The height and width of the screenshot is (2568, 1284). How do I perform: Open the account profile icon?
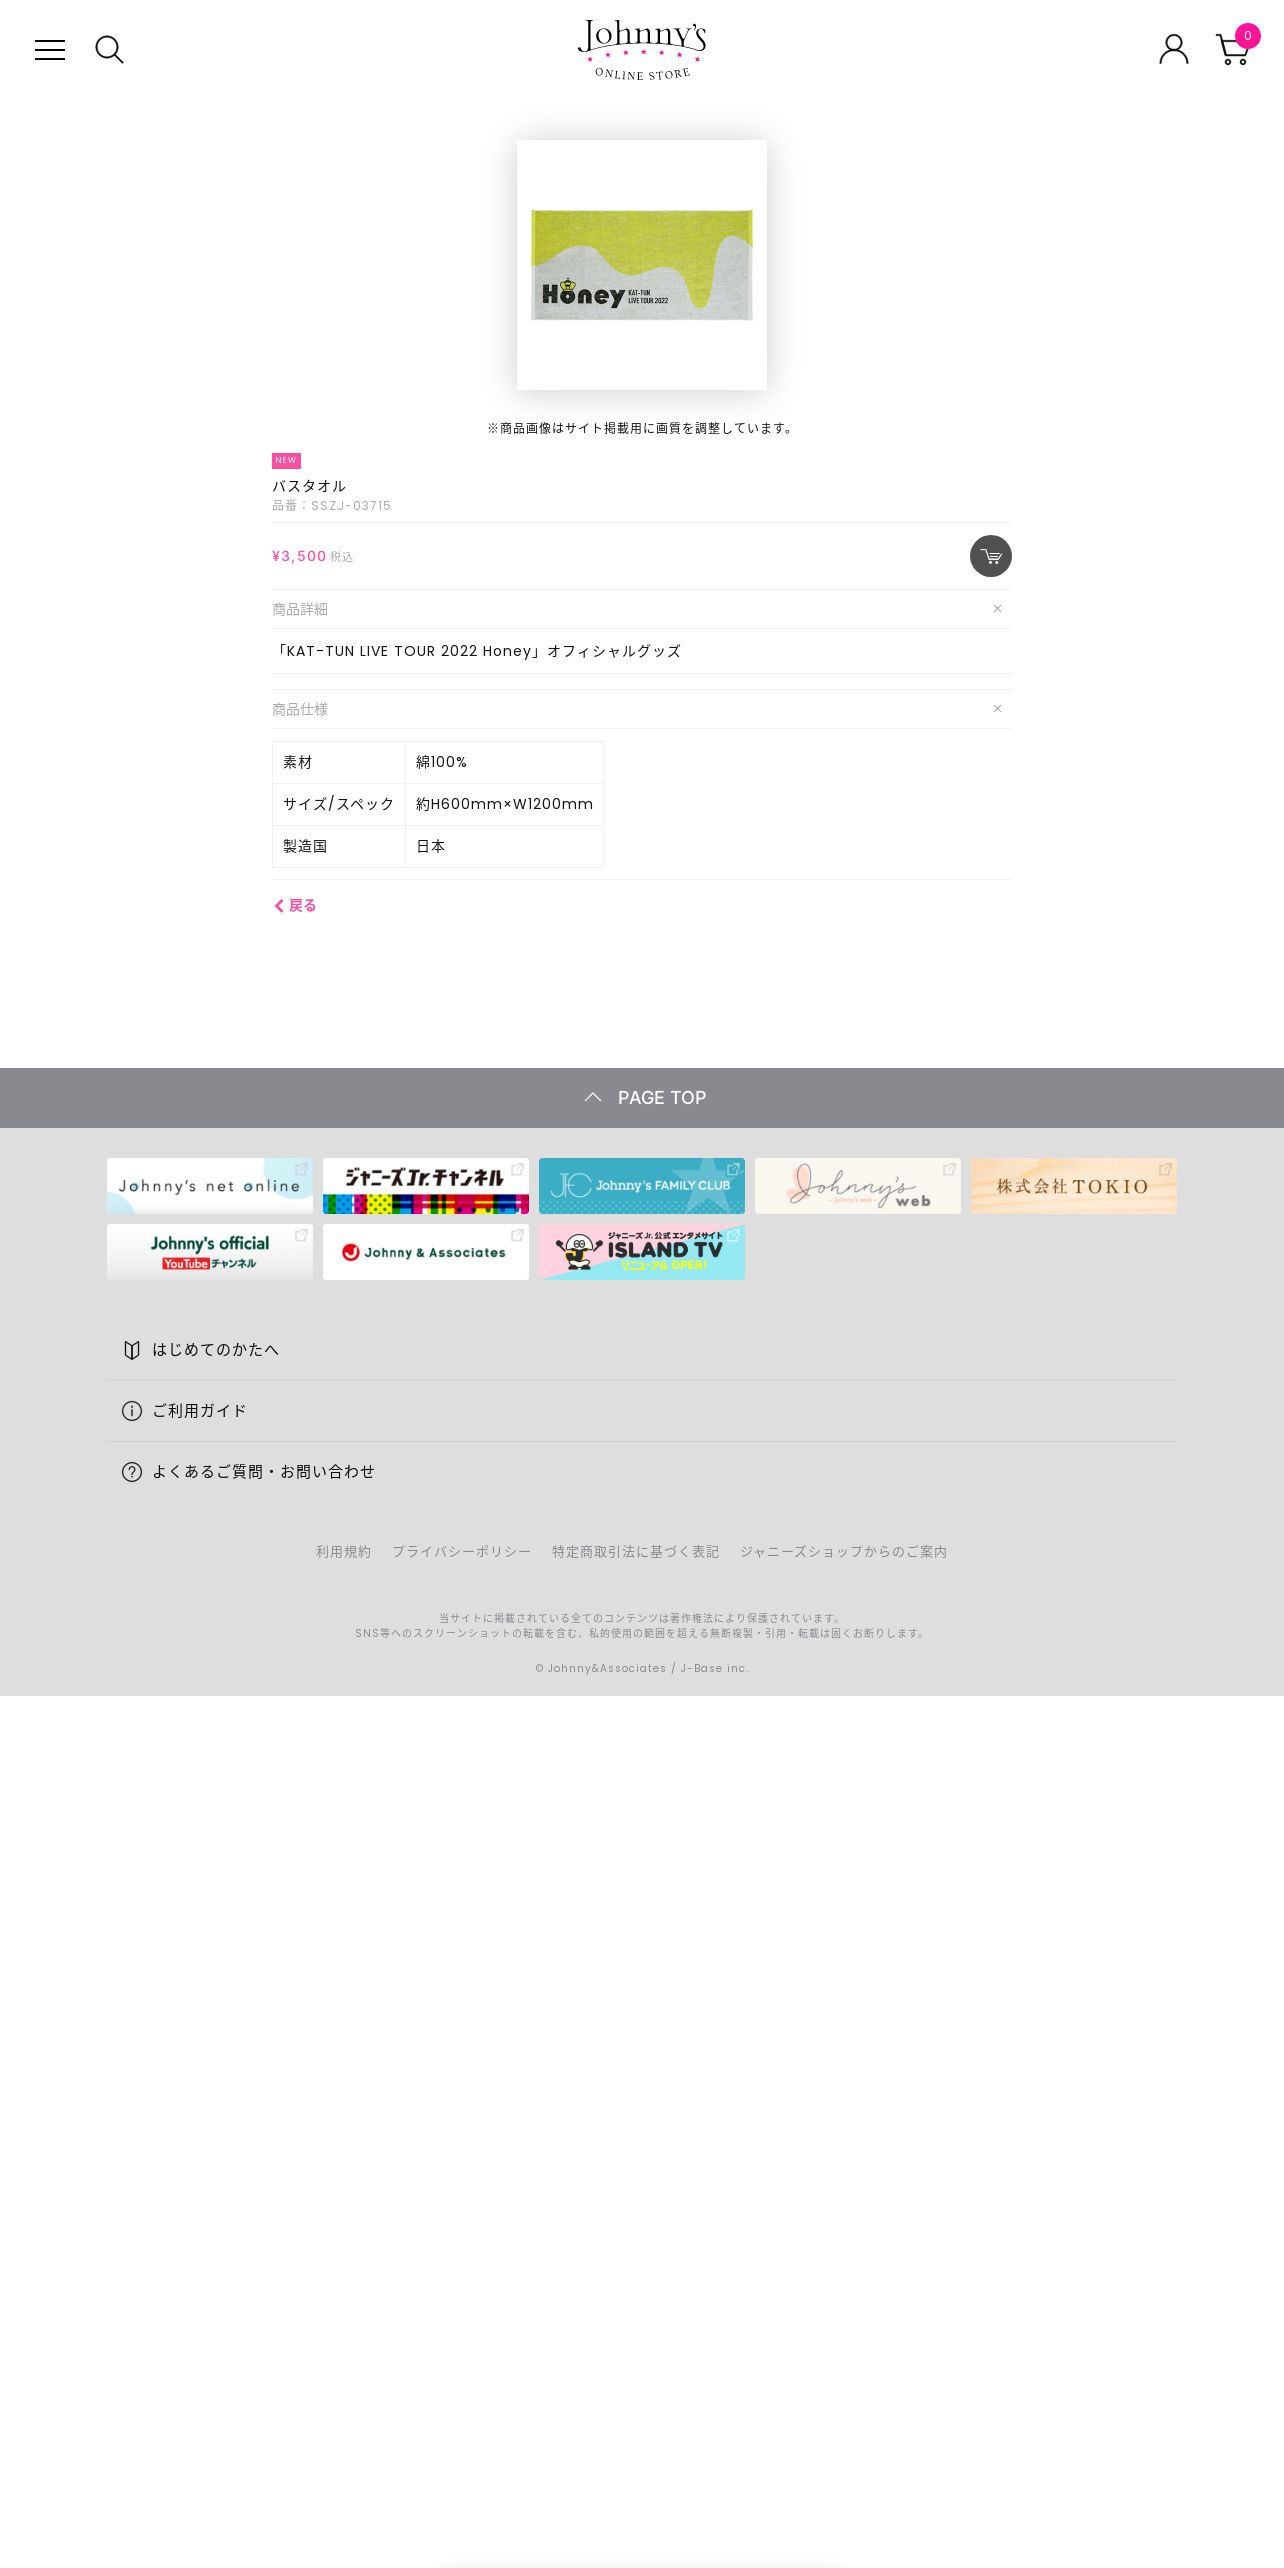coord(1174,49)
